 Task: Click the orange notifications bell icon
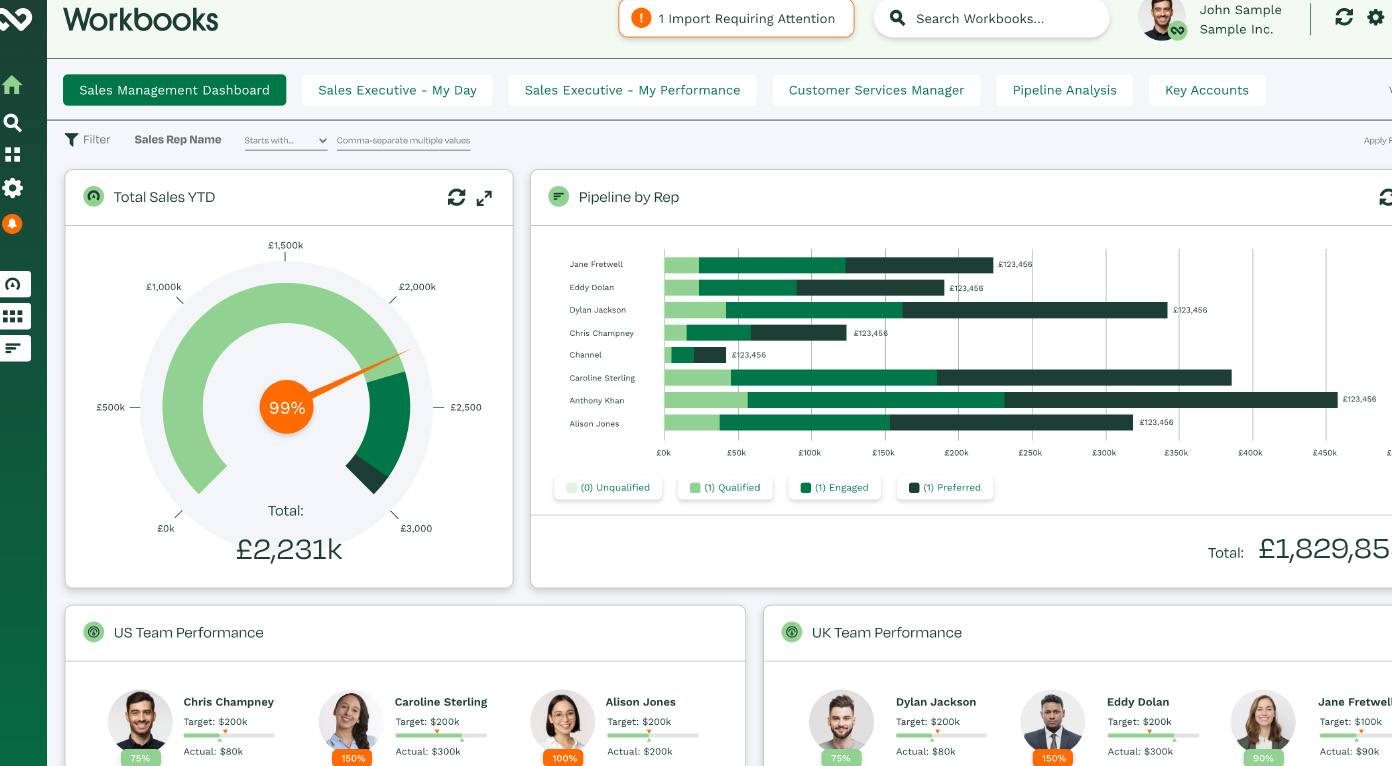12,224
